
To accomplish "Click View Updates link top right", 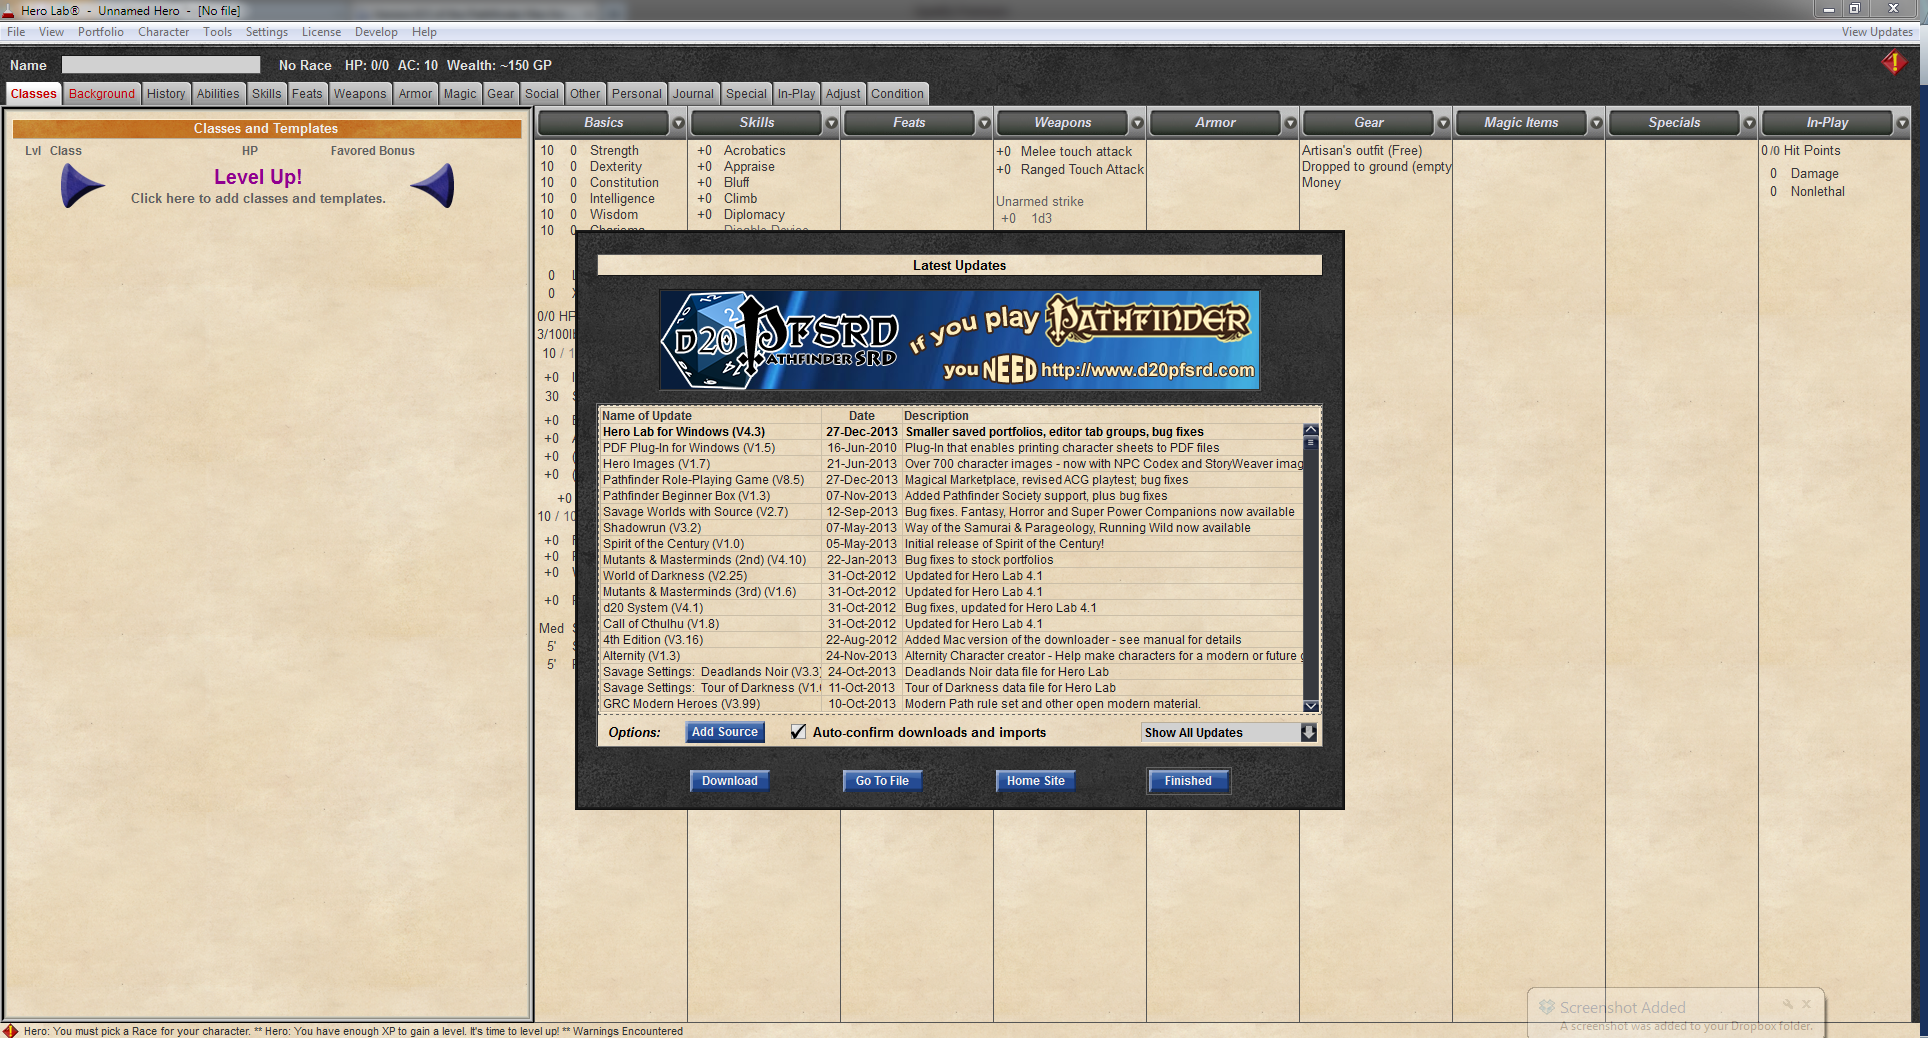I will pyautogui.click(x=1877, y=32).
